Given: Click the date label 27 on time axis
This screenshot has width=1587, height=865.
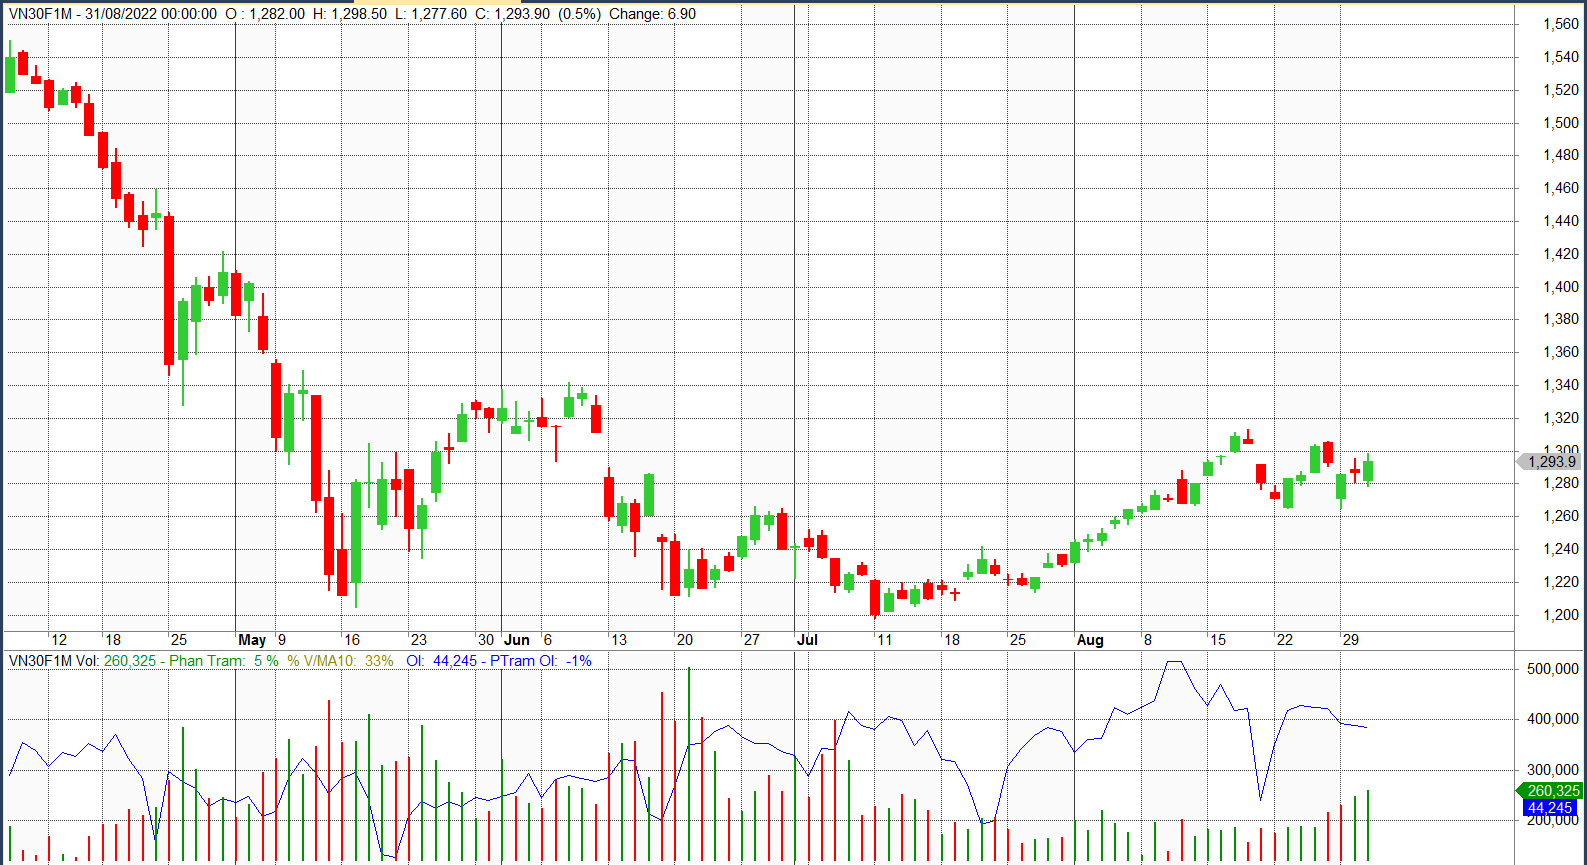Looking at the screenshot, I should point(752,640).
